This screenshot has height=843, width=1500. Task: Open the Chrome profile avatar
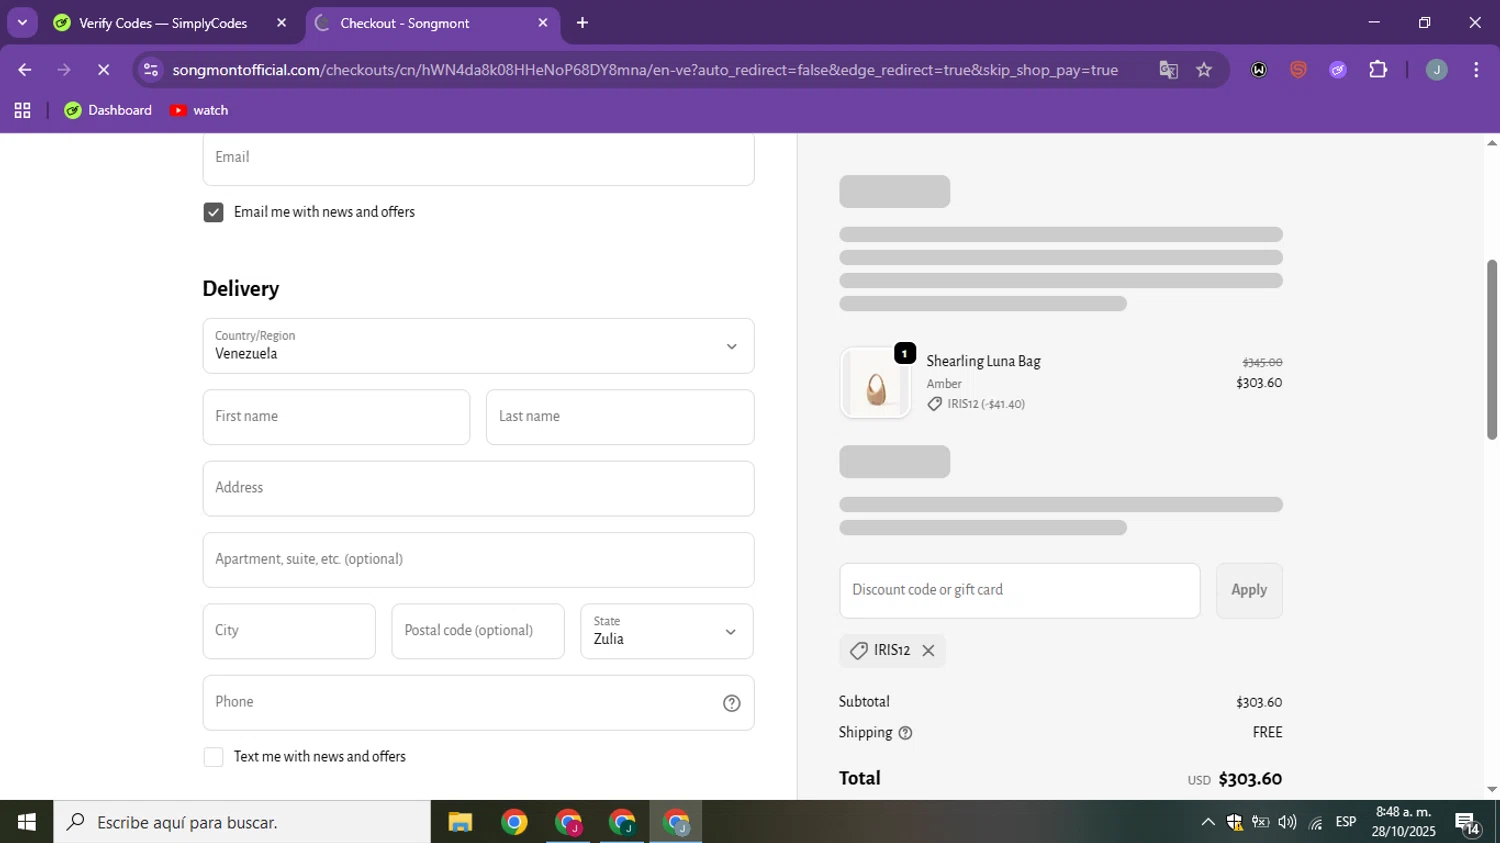[x=1436, y=70]
